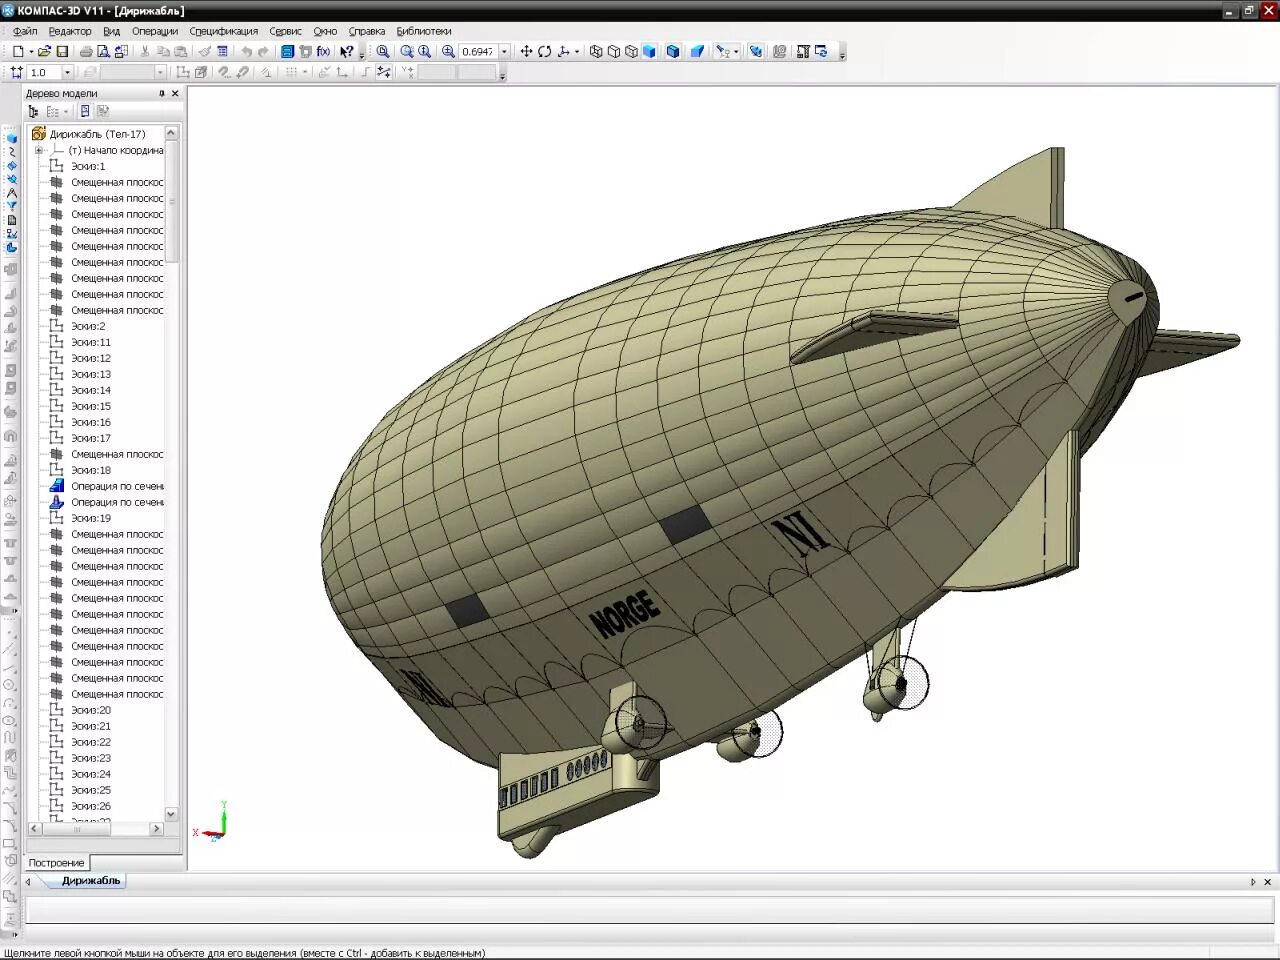The height and width of the screenshot is (960, 1280).
Task: Expand the Начало координат tree node
Action: pos(39,150)
